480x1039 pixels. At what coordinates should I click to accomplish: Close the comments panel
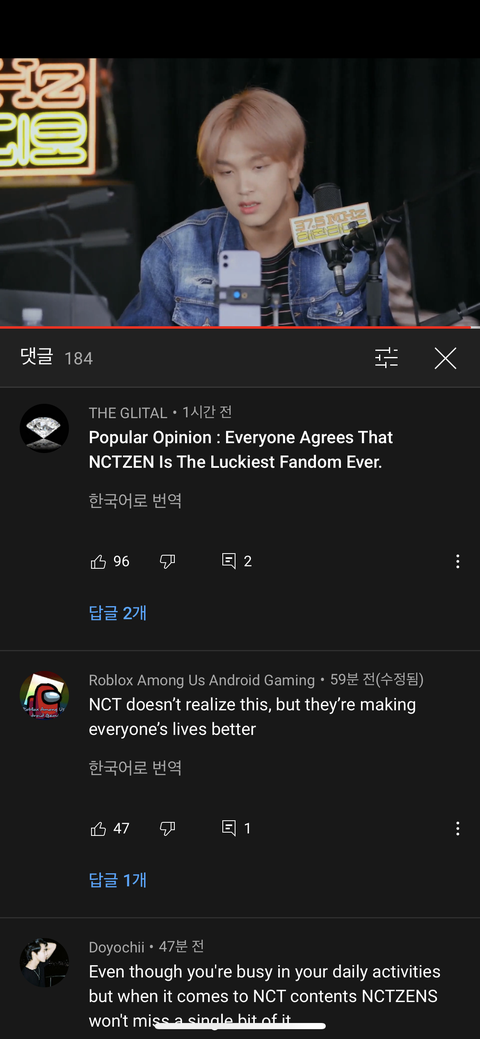(446, 358)
